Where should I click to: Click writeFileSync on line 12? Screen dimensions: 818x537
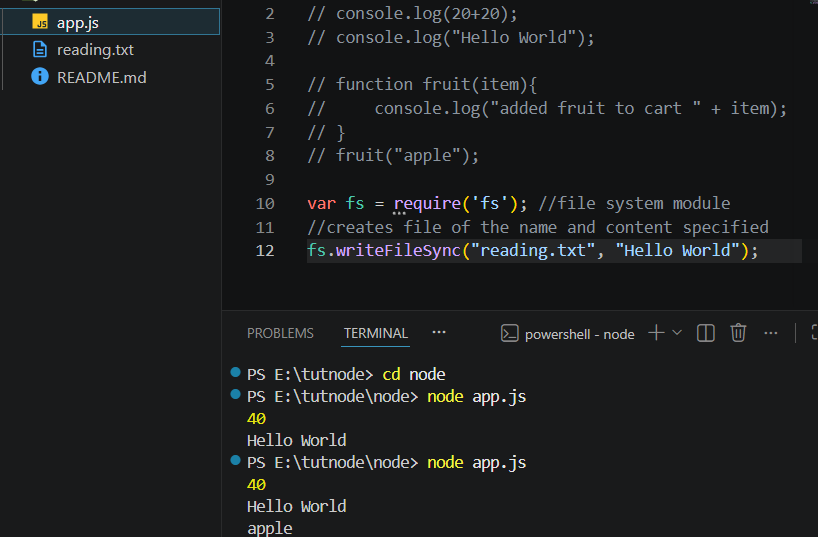tap(398, 250)
